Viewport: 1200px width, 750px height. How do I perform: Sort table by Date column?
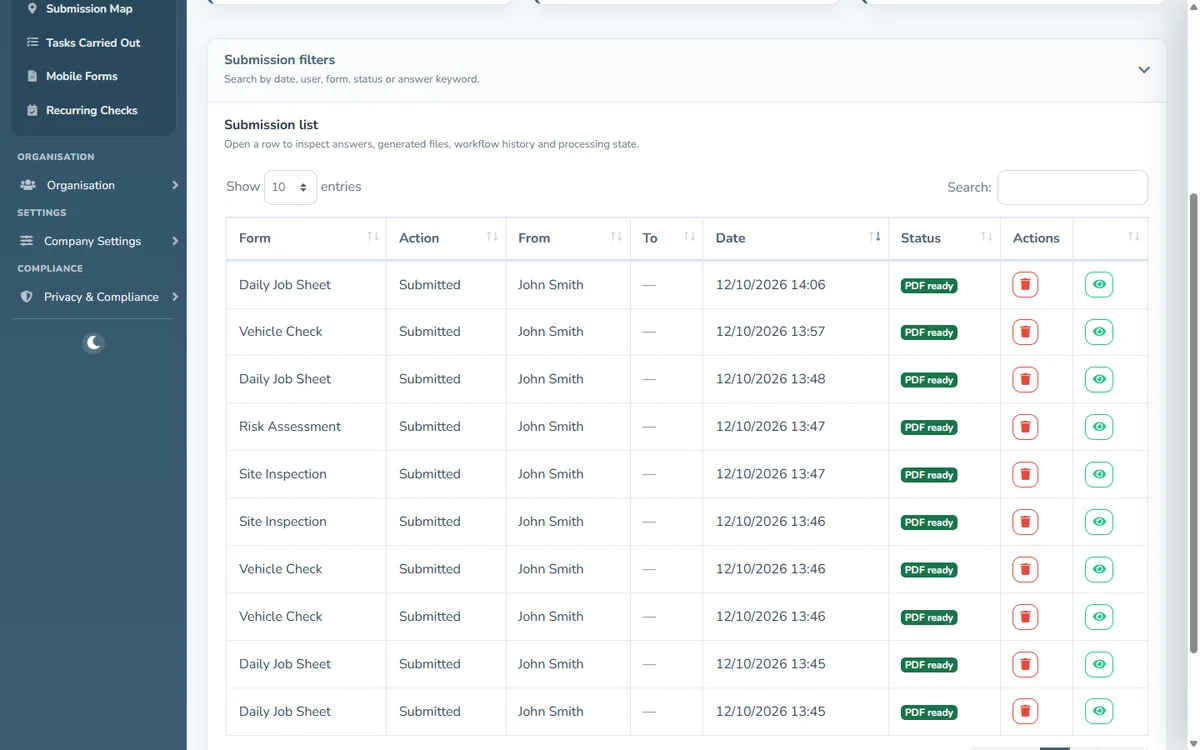pyautogui.click(x=796, y=238)
